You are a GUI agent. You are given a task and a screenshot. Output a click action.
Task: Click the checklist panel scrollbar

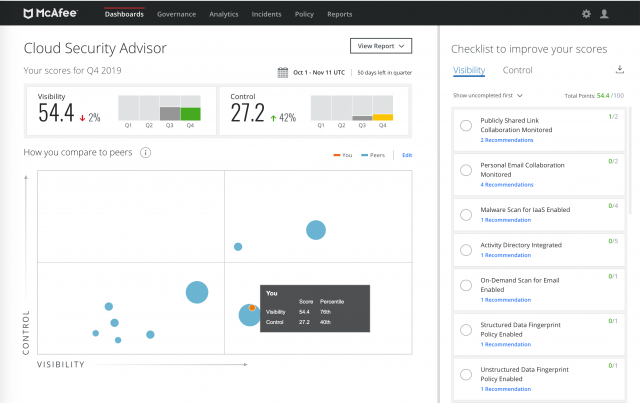pyautogui.click(x=630, y=161)
